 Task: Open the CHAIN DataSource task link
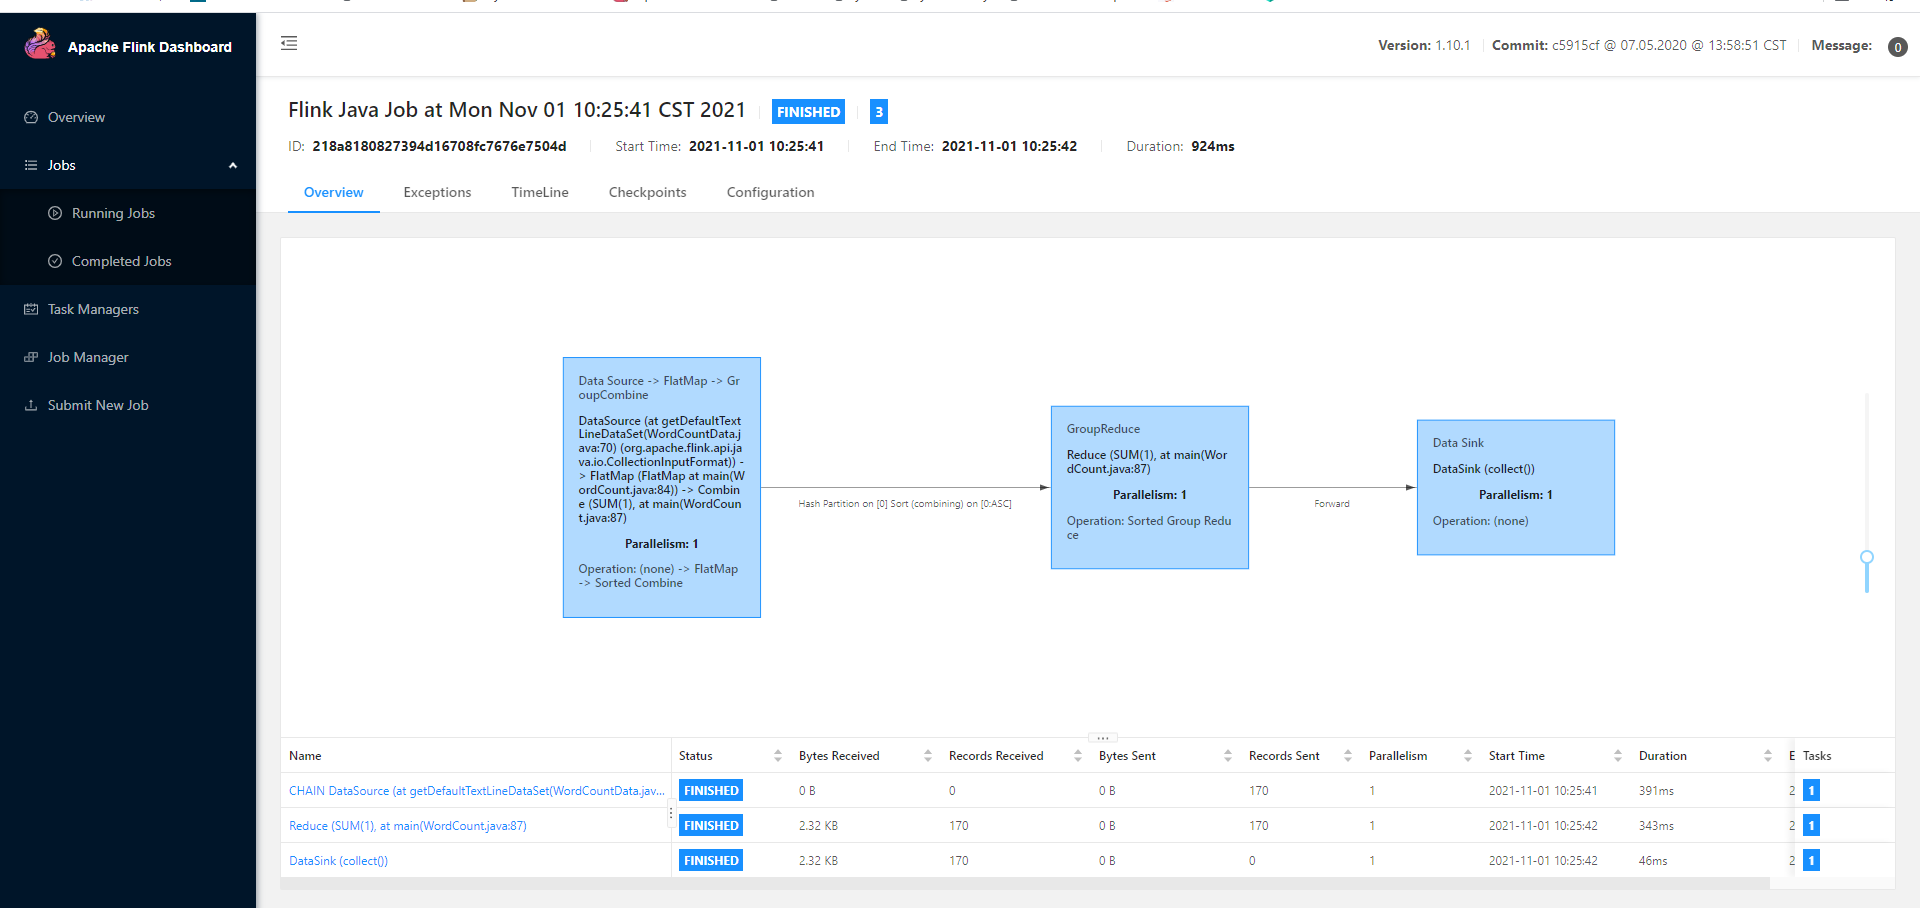tap(477, 791)
